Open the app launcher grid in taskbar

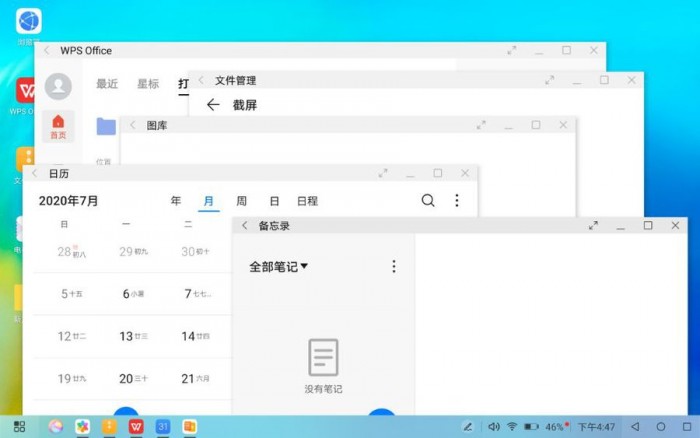point(18,427)
